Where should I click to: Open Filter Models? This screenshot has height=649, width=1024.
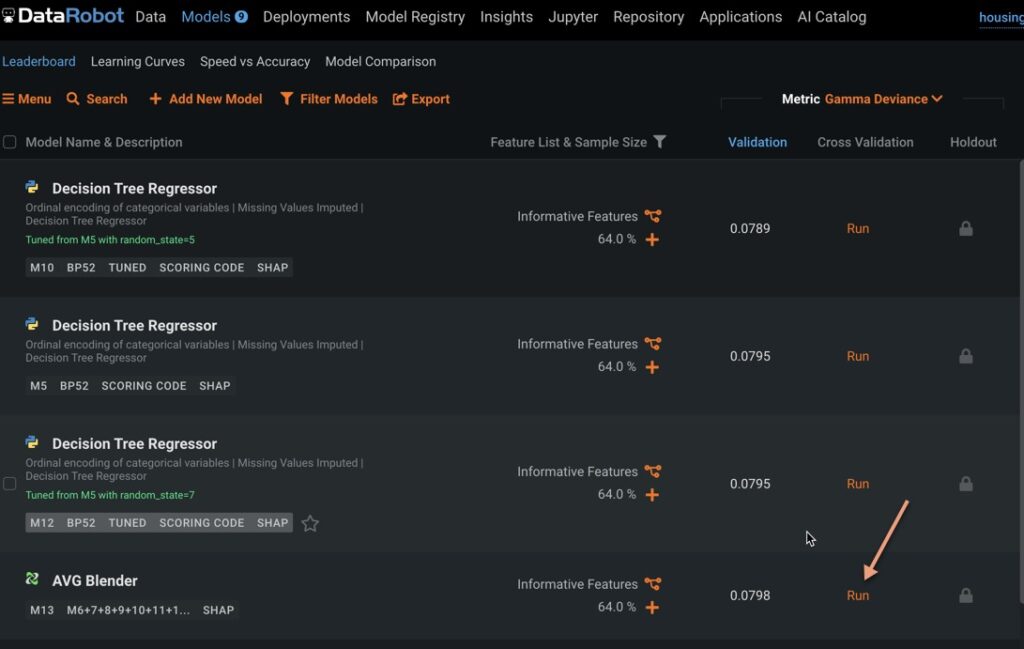328,99
